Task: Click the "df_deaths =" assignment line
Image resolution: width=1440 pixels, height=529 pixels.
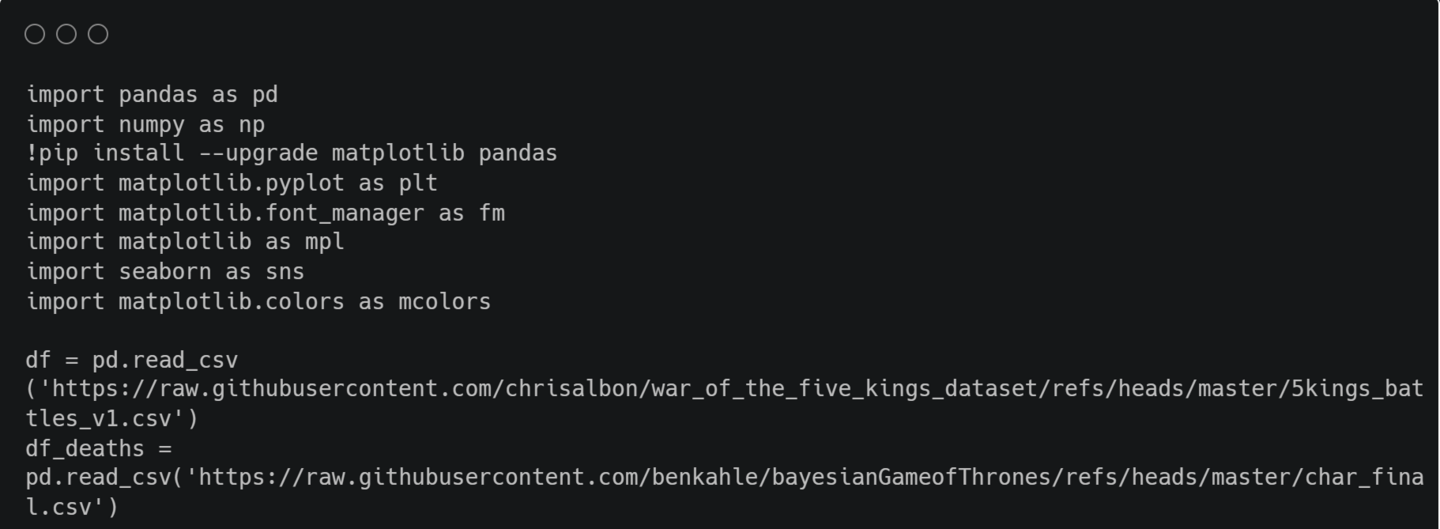Action: click(99, 448)
